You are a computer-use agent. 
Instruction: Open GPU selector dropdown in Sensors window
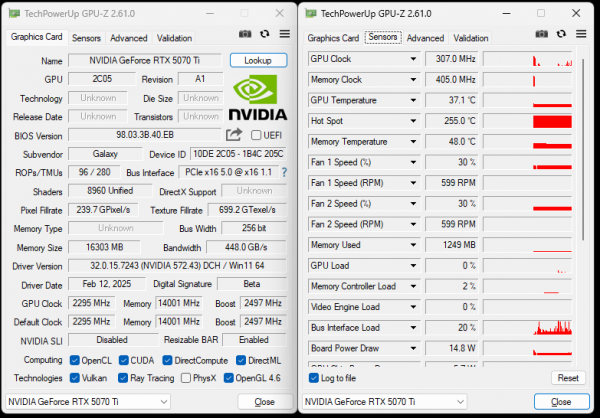385,402
